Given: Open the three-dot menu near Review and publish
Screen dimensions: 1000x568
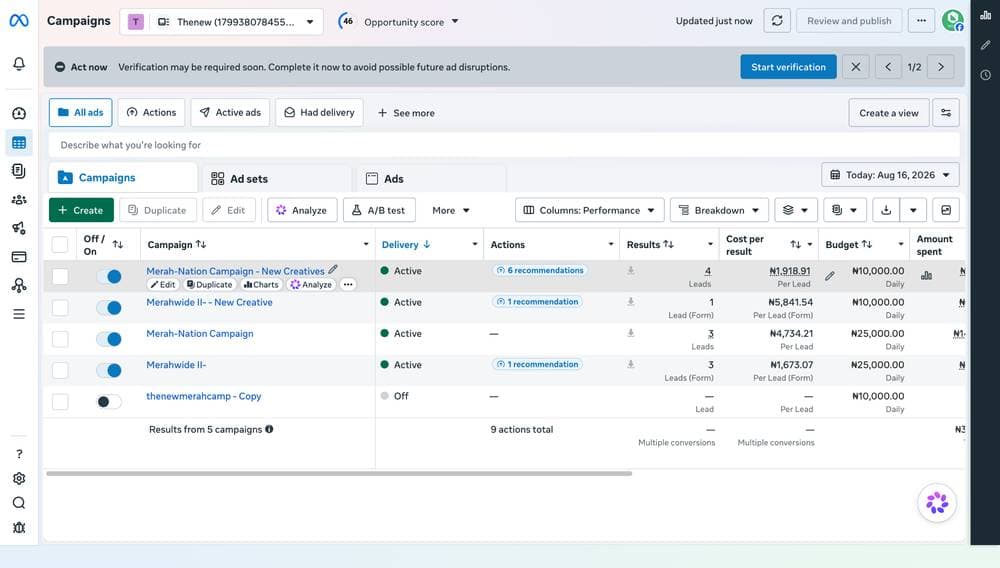Looking at the screenshot, I should click(921, 20).
